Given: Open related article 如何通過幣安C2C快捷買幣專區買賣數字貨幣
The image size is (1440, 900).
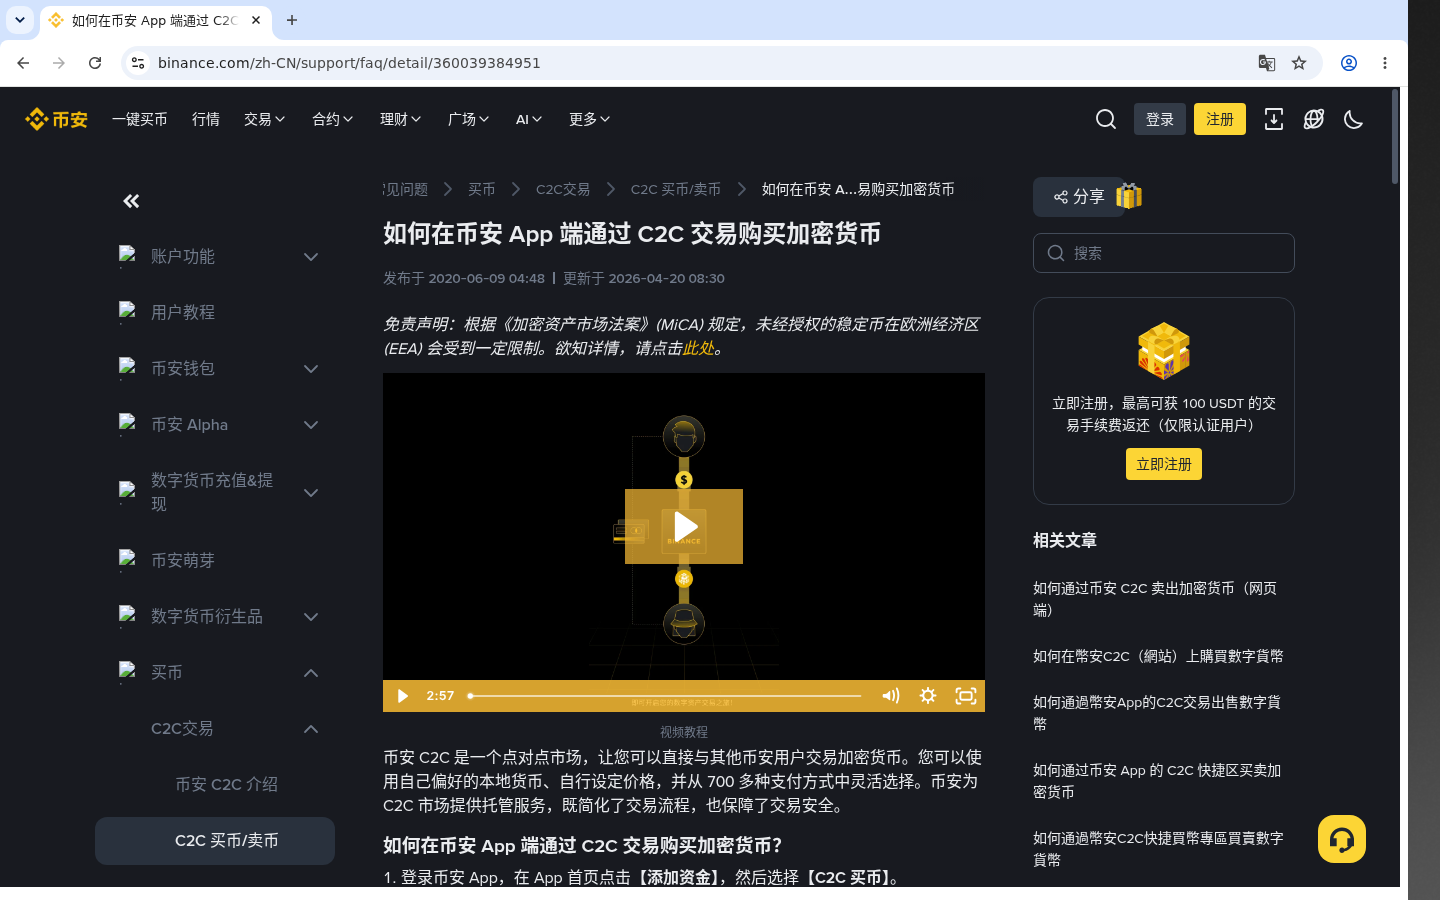Looking at the screenshot, I should point(1158,849).
